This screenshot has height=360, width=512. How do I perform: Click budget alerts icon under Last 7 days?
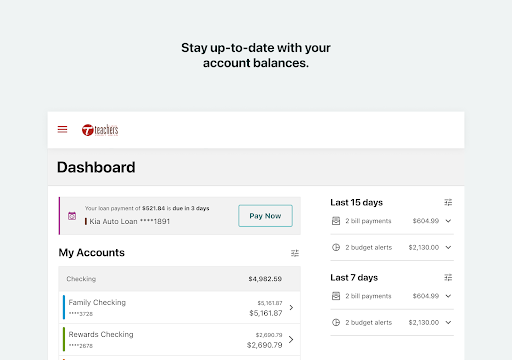336,322
